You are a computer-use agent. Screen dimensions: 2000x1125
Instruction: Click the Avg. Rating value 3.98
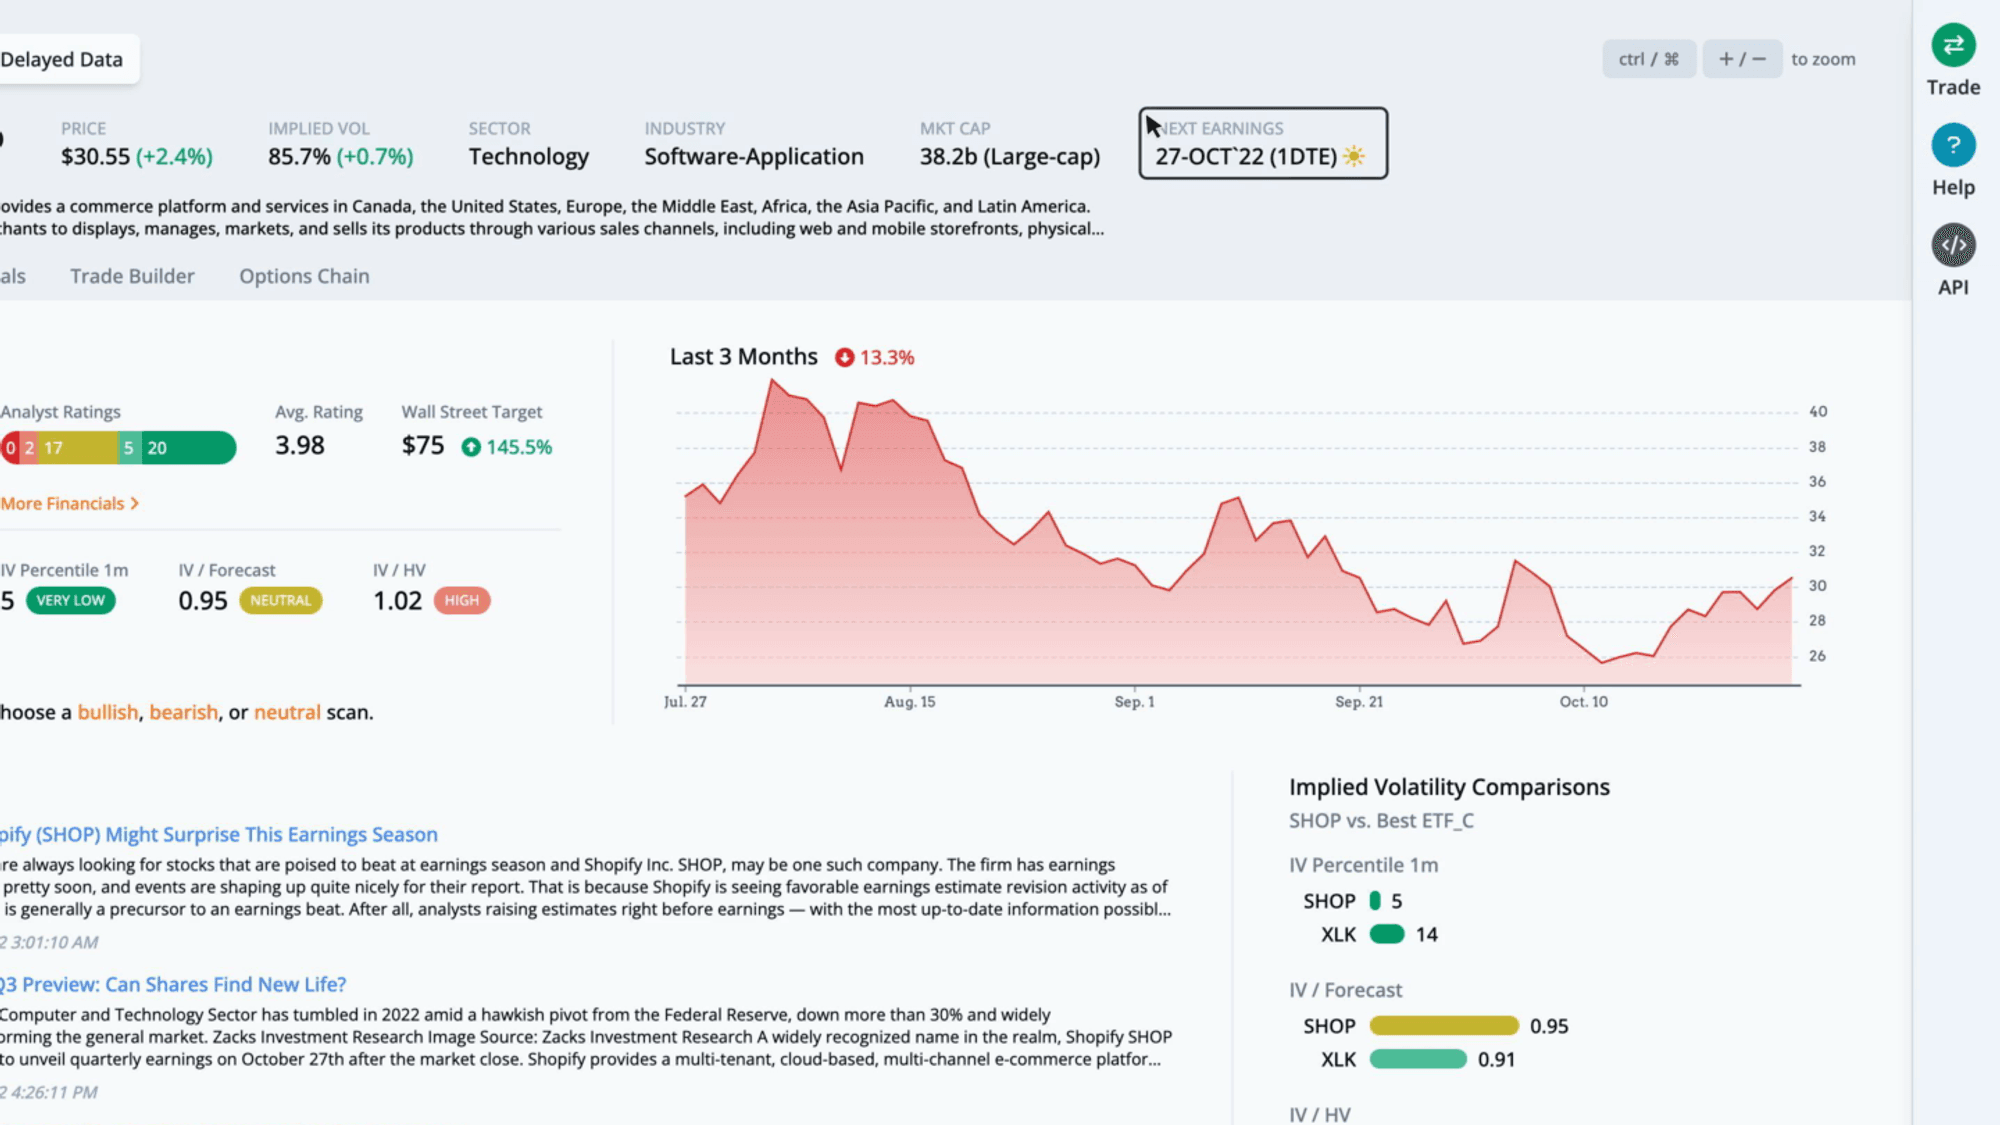(300, 445)
